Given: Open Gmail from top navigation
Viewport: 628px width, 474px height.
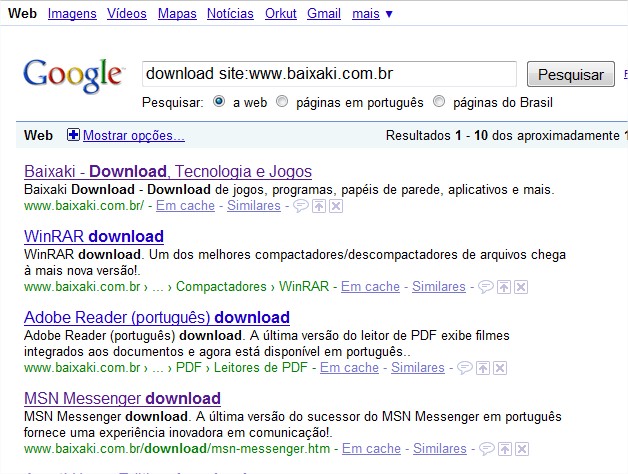Looking at the screenshot, I should coord(324,14).
